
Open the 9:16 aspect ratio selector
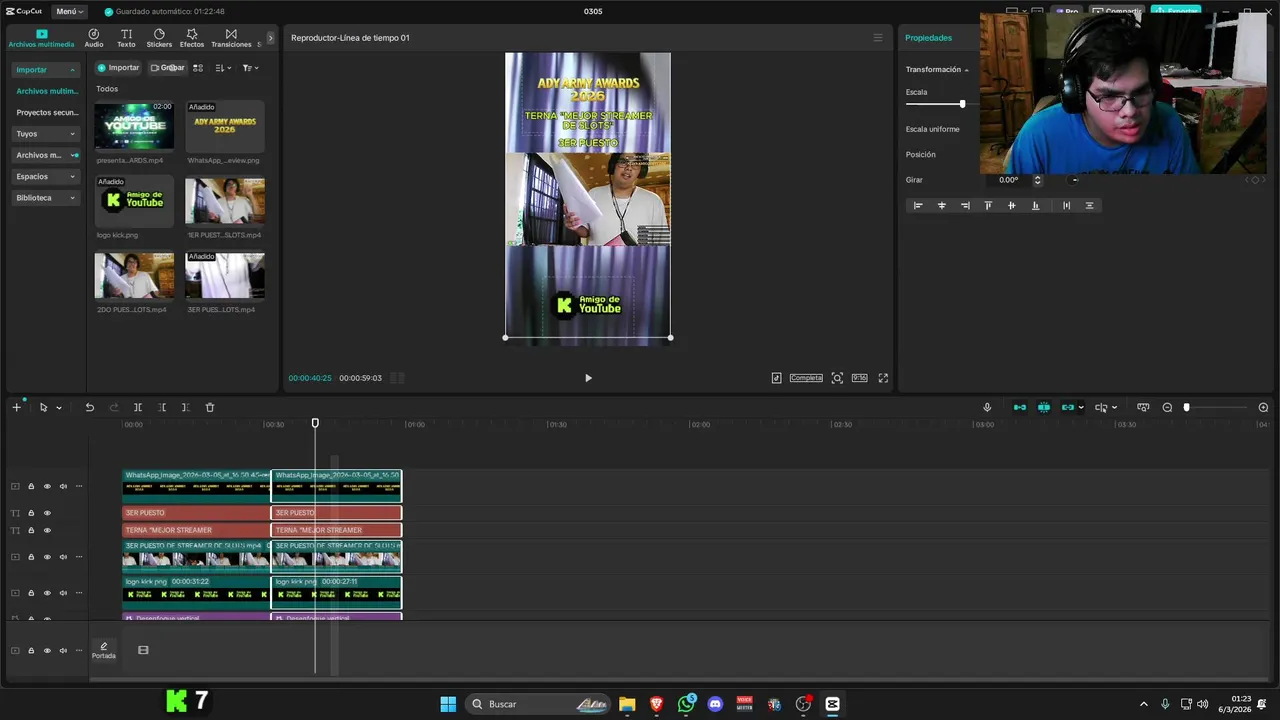tap(859, 378)
